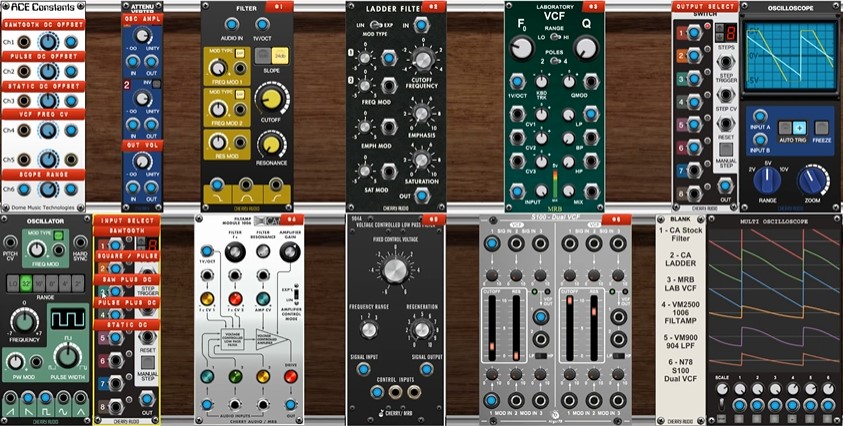Select the LO range button on the Oscillator
843x426 pixels.
(x=12, y=283)
